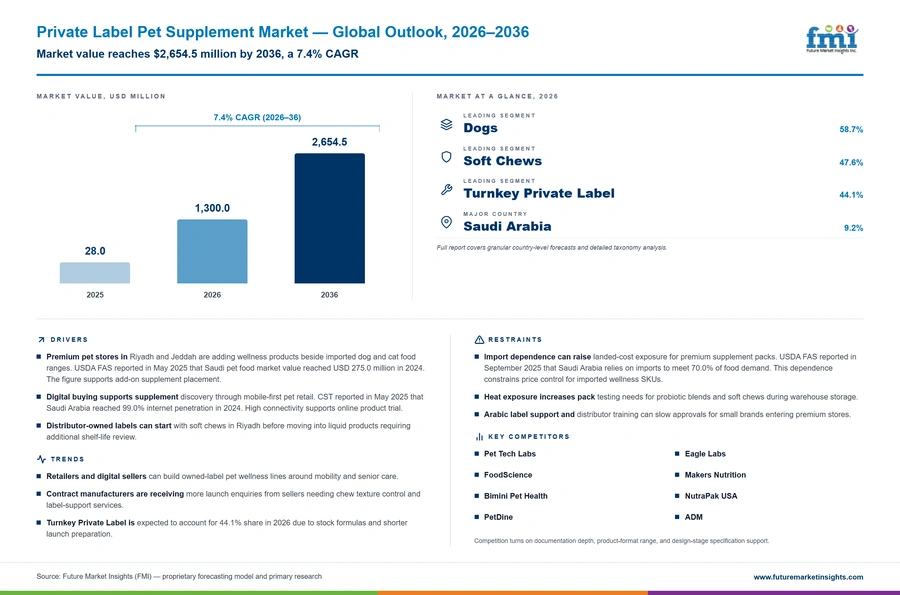Click the arrow icon next to Drivers
Viewport: 900px width, 595px height.
pos(41,340)
